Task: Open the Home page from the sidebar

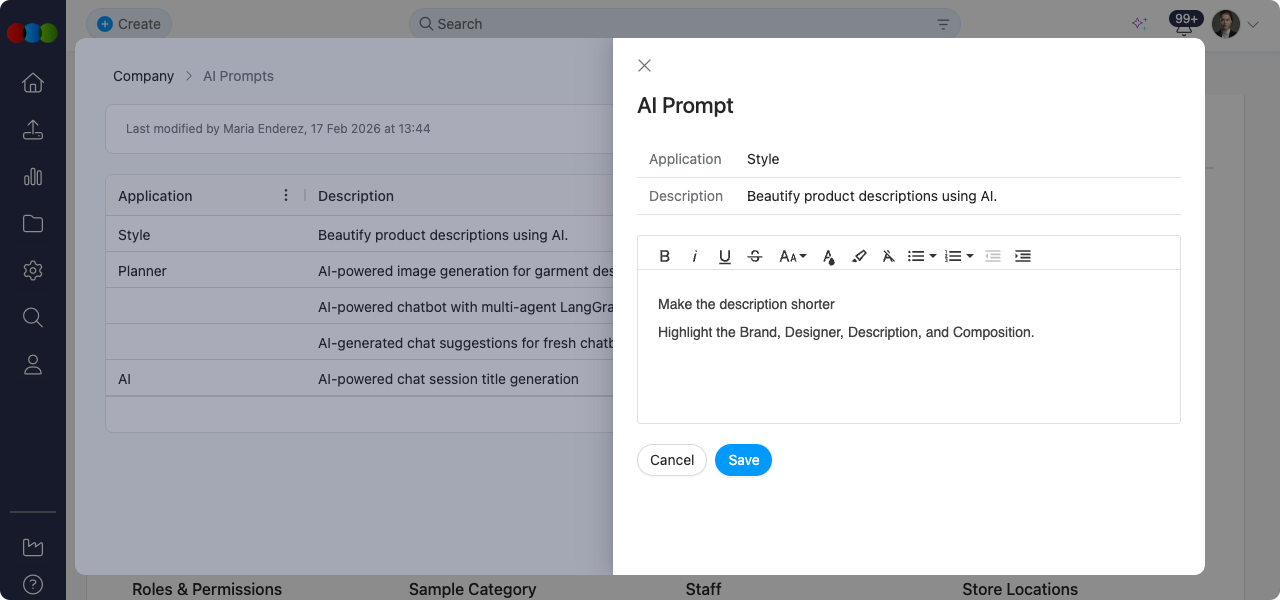Action: (x=33, y=83)
